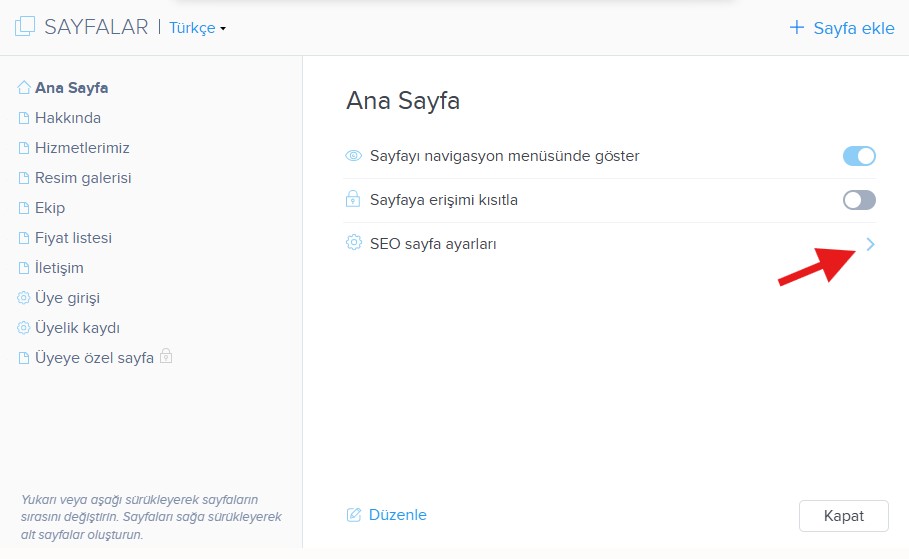The image size is (909, 559).
Task: Select the Hakkında page in sidebar
Action: [x=68, y=118]
